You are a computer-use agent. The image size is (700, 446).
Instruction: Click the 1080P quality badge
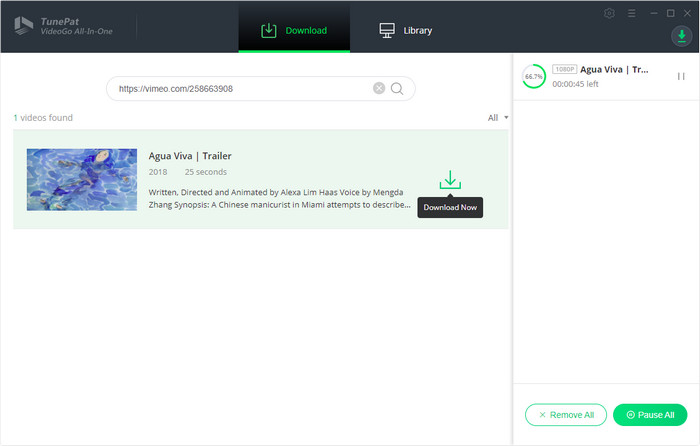565,69
